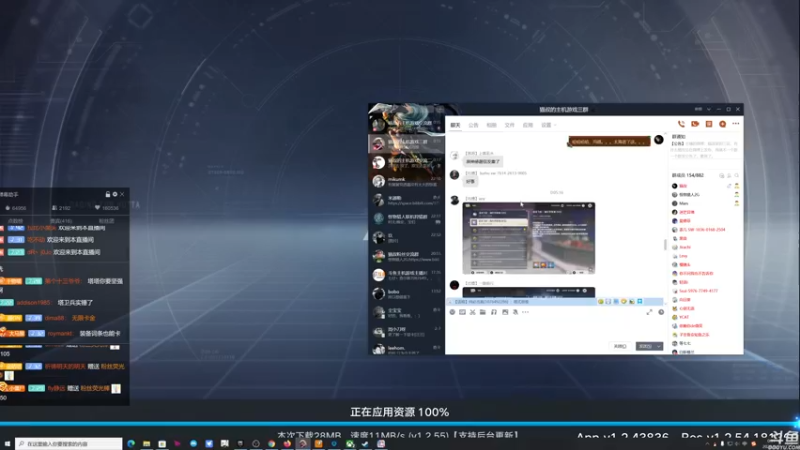
Task: Open the more options ellipsis in the QQ header
Action: [x=736, y=124]
